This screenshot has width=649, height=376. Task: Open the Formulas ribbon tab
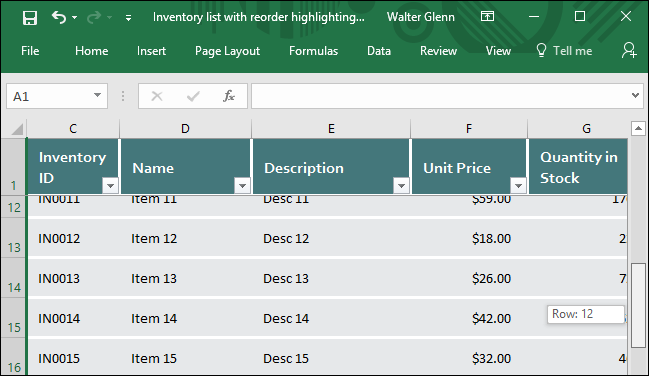pos(313,51)
